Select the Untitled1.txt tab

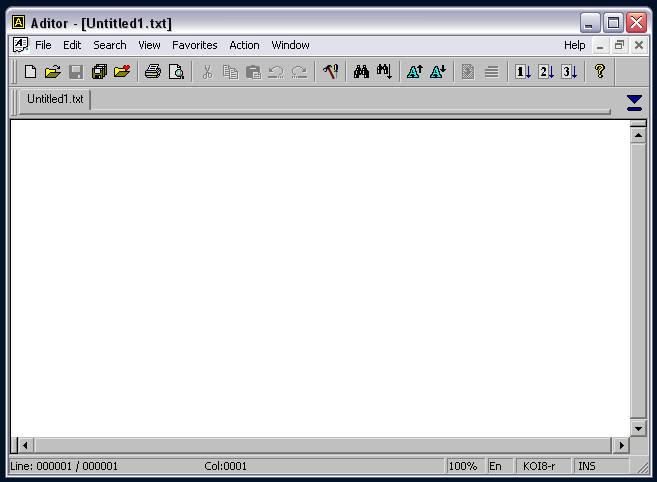[55, 100]
